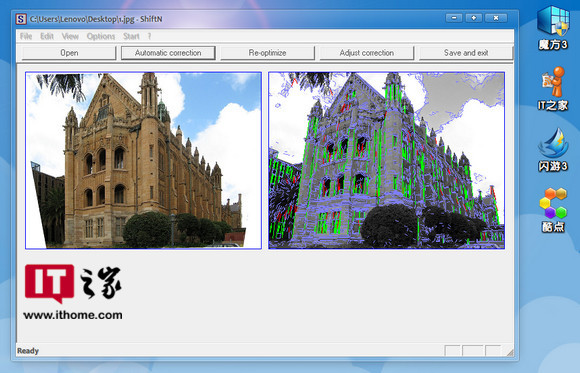This screenshot has width=580, height=373.
Task: Click the Re-optimize button
Action: pyautogui.click(x=267, y=53)
